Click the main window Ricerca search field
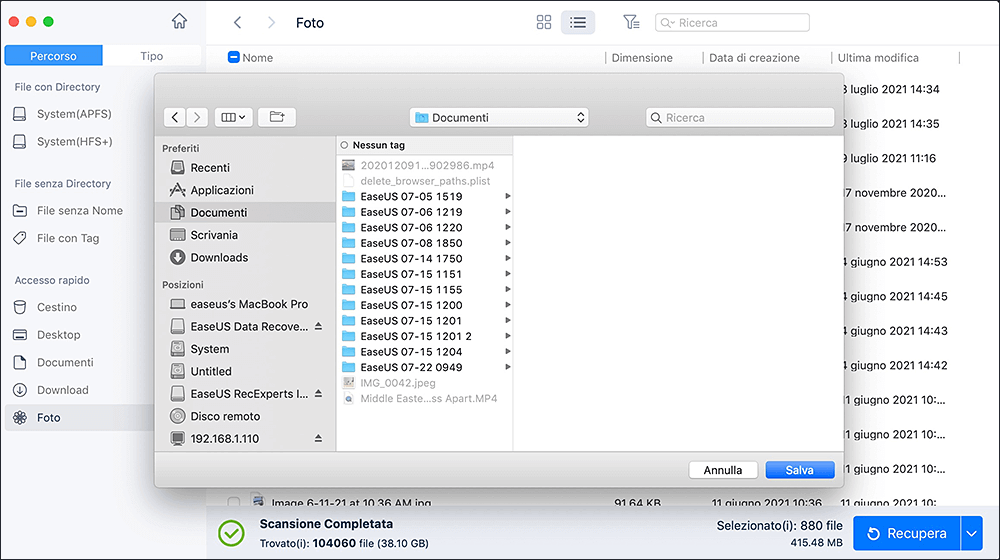 [732, 22]
